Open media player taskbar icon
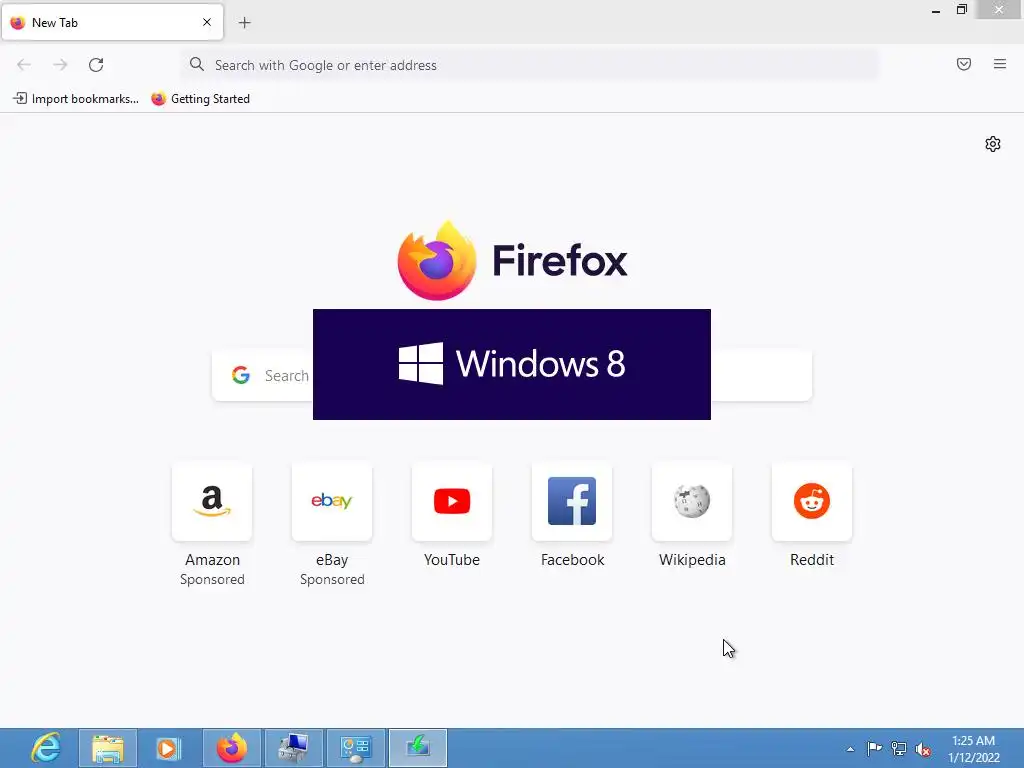The image size is (1024, 768). [x=167, y=748]
